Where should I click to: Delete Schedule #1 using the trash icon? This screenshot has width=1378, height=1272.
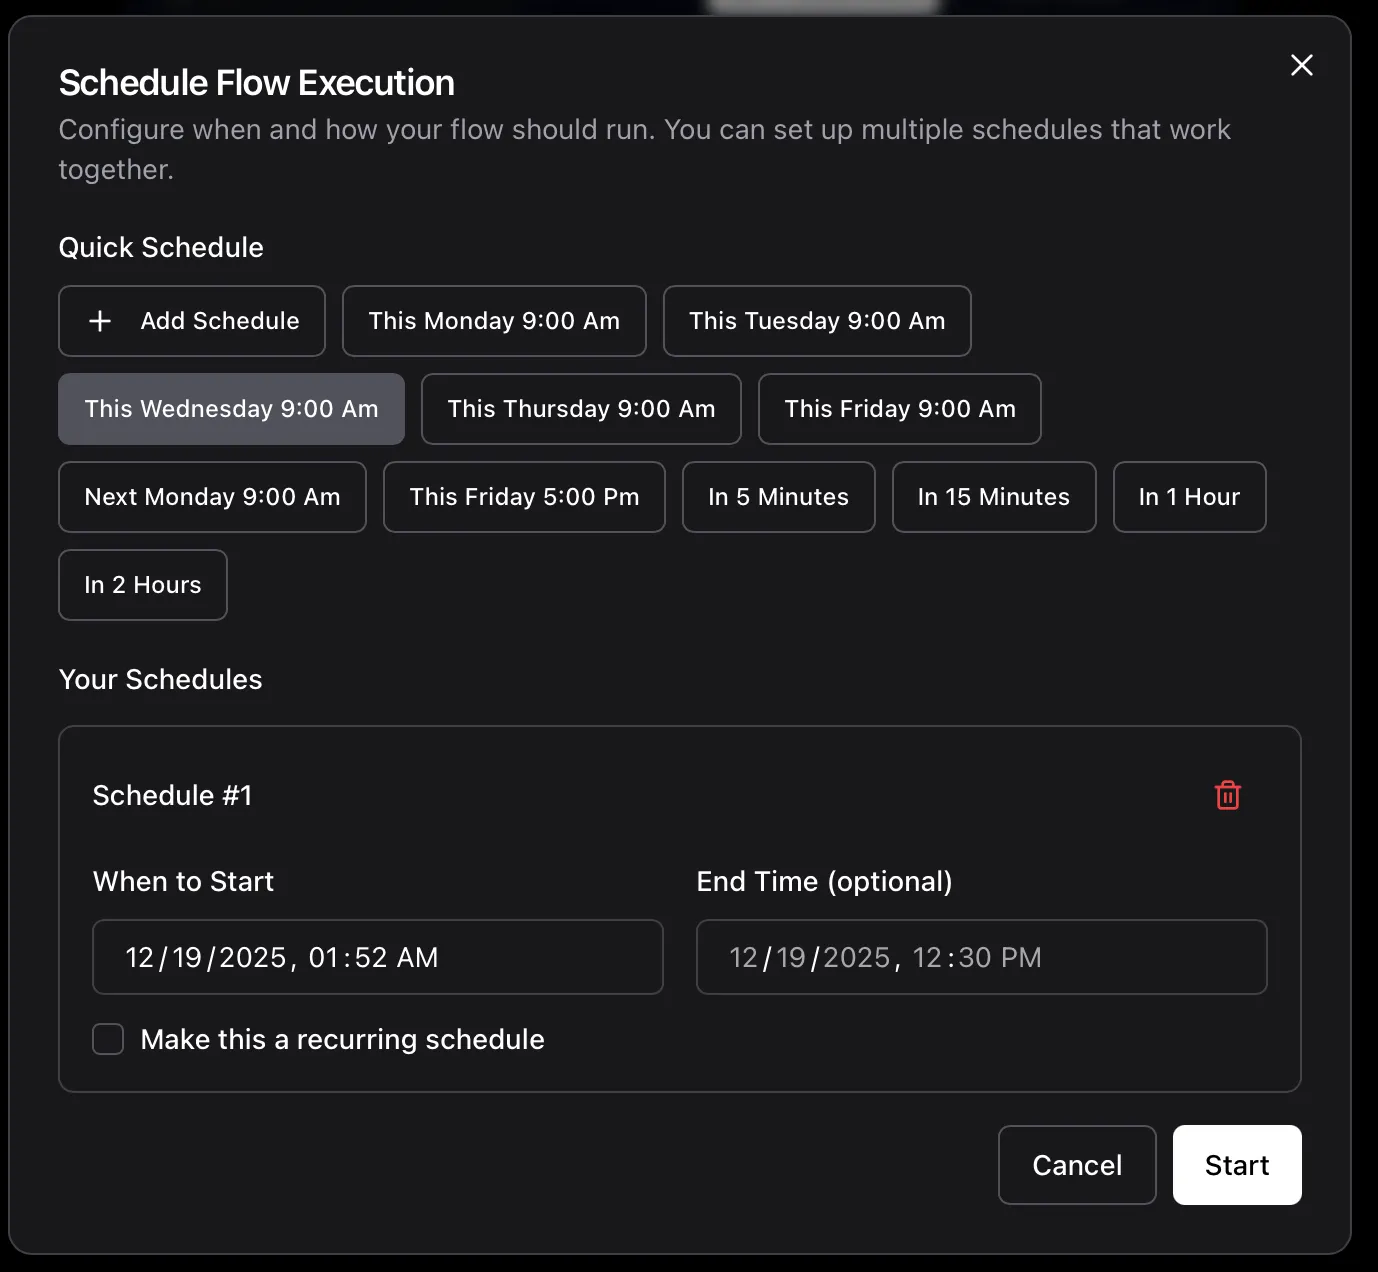click(1228, 795)
